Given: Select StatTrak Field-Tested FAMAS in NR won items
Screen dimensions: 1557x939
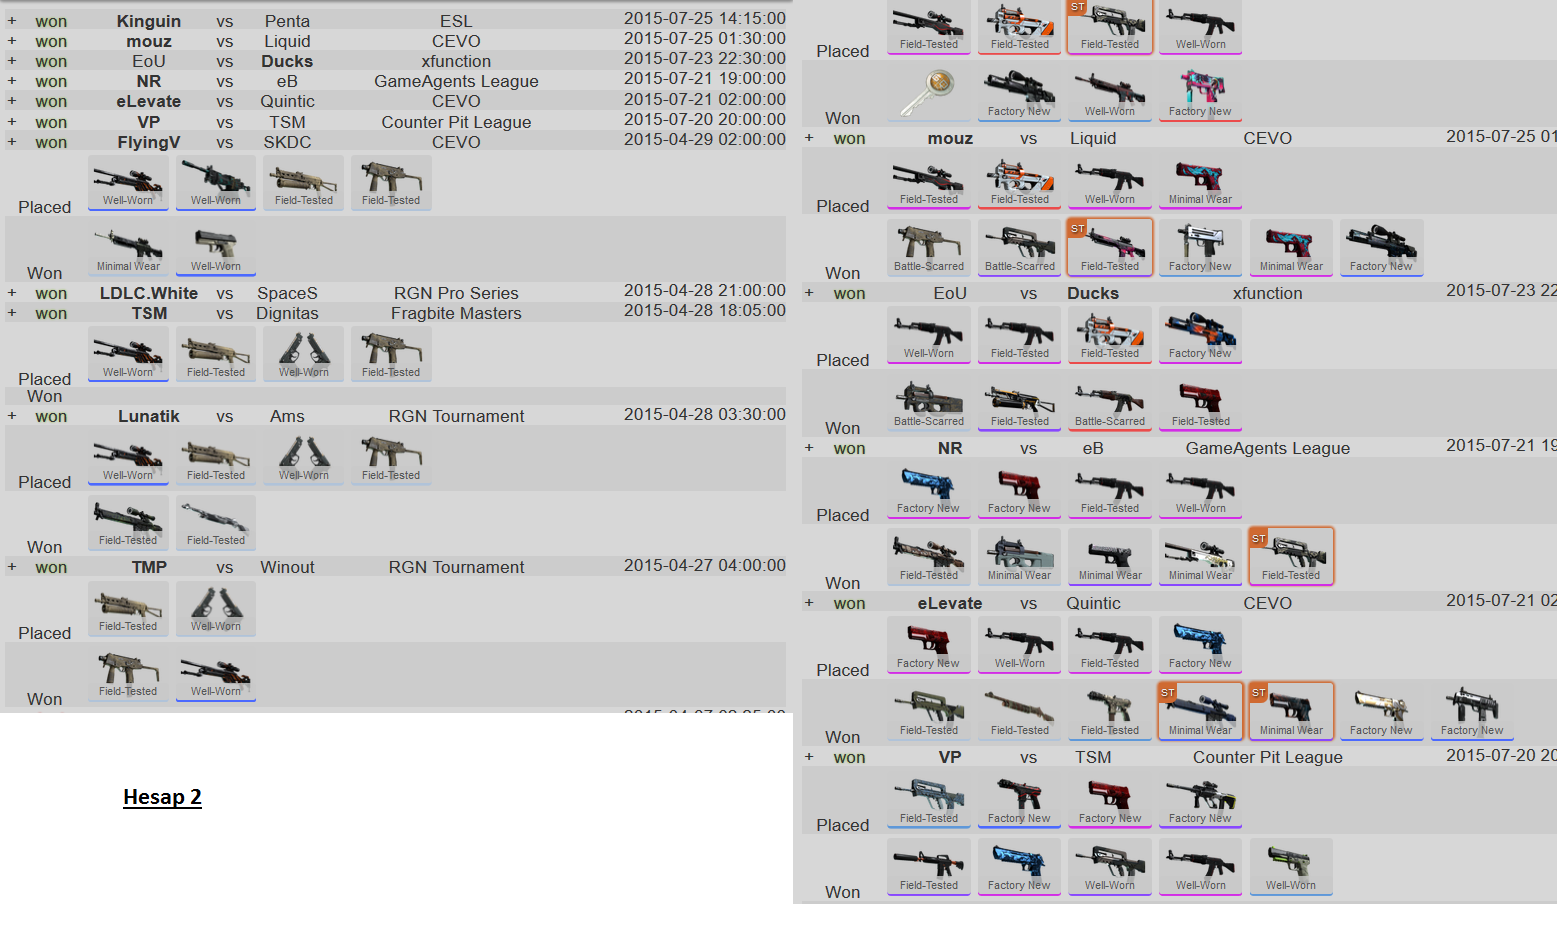Looking at the screenshot, I should click(1291, 557).
